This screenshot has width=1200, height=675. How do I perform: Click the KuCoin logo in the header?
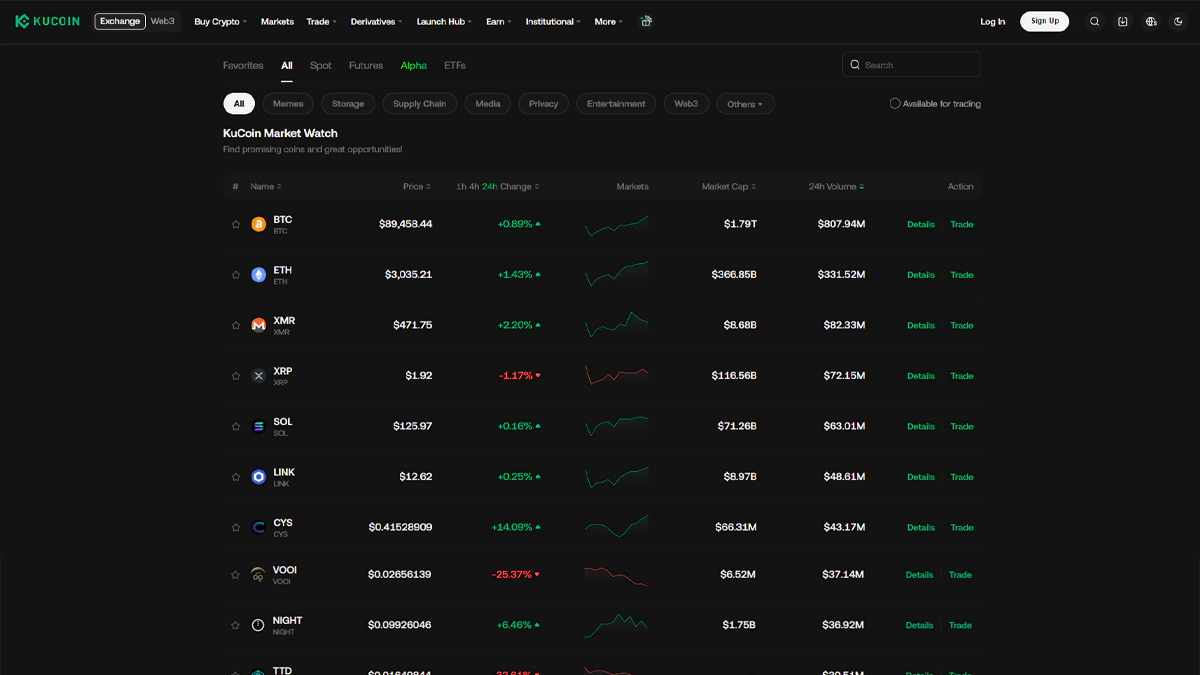pyautogui.click(x=50, y=21)
